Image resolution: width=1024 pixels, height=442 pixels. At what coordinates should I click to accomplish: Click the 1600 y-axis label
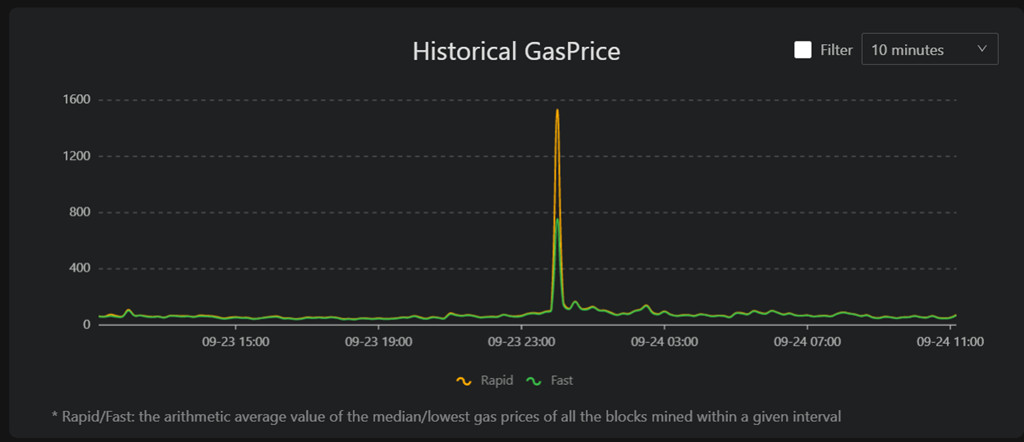(76, 100)
